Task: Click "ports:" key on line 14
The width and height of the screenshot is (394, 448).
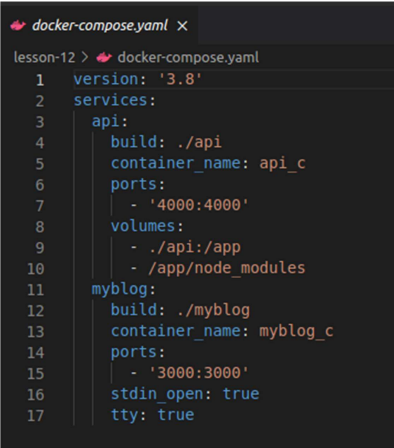Action: [x=138, y=352]
